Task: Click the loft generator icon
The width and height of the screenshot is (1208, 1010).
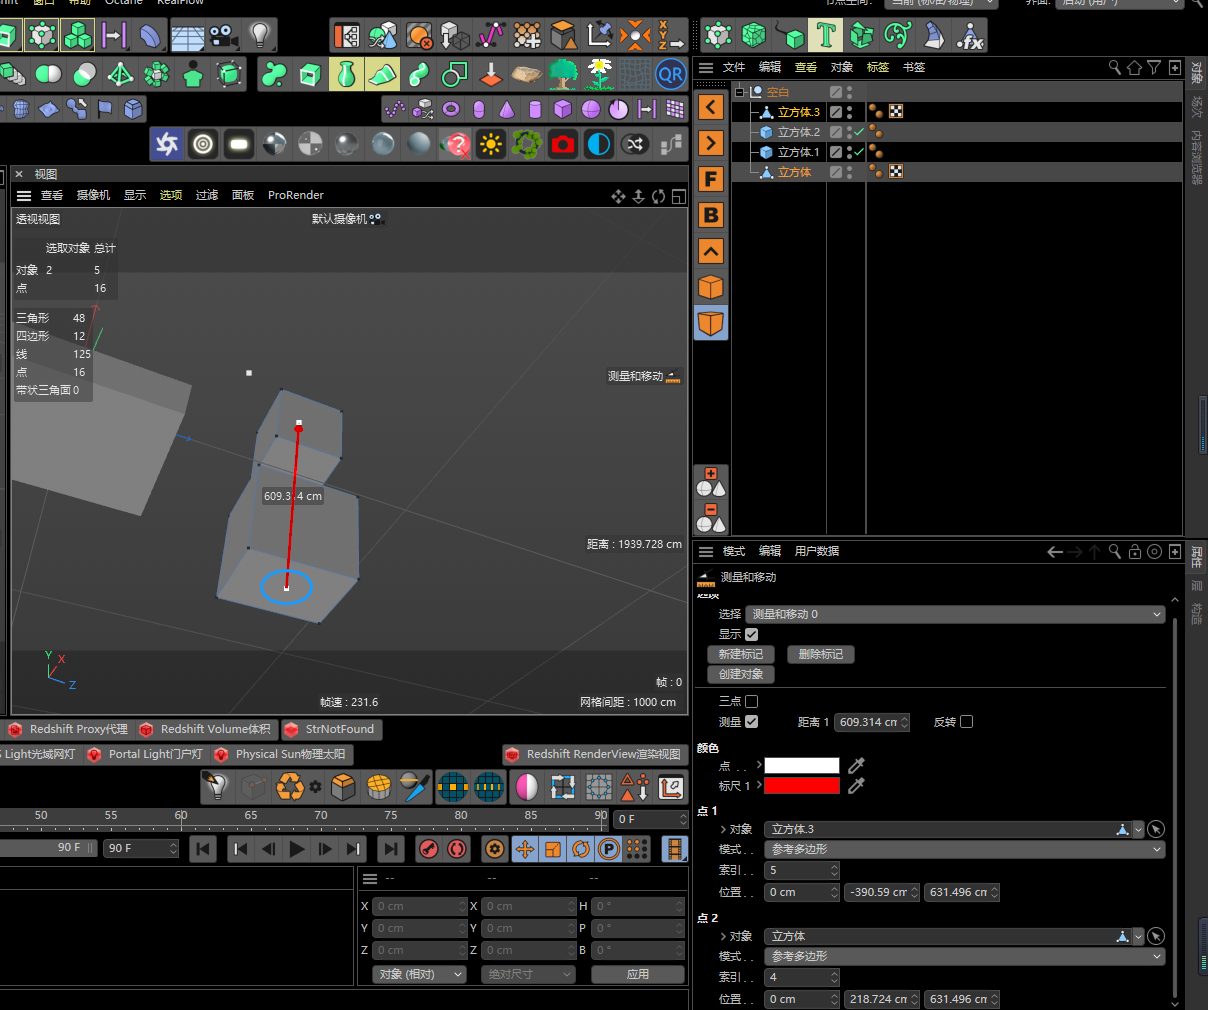Action: coord(382,74)
